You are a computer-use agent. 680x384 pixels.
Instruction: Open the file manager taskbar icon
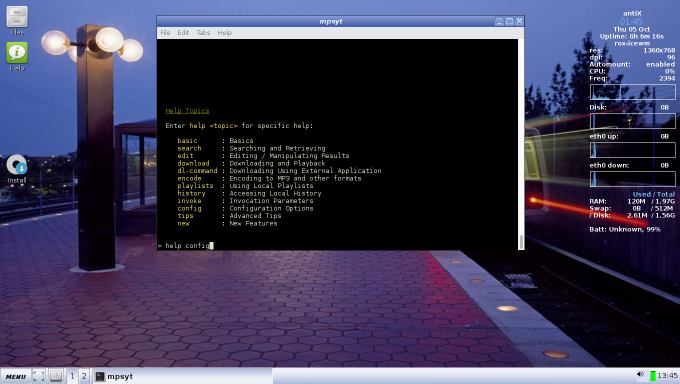[x=56, y=376]
